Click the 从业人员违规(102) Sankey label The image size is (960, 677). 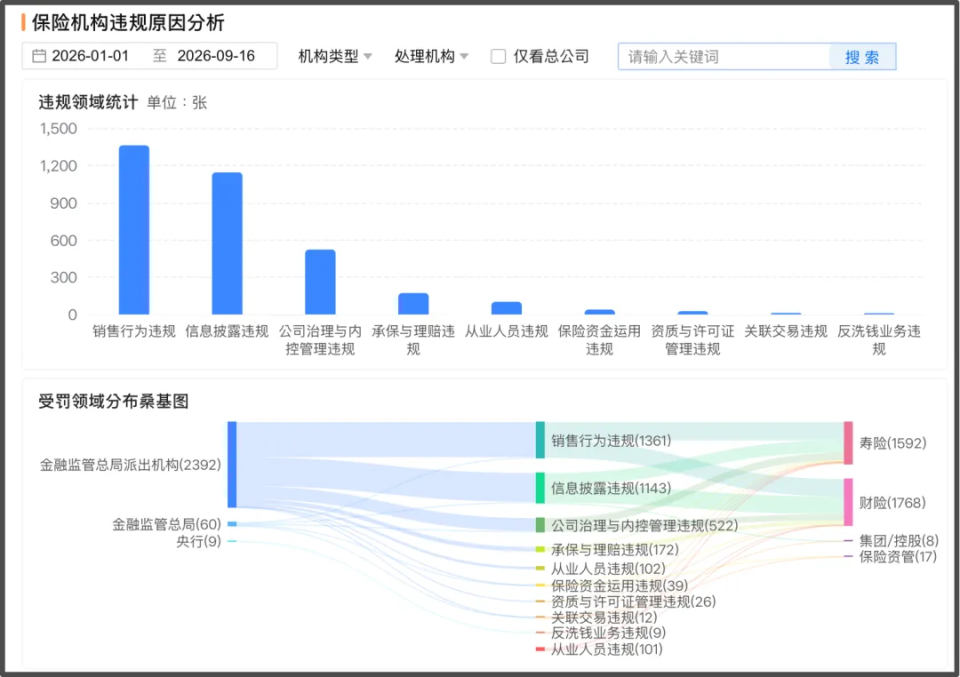click(x=608, y=569)
